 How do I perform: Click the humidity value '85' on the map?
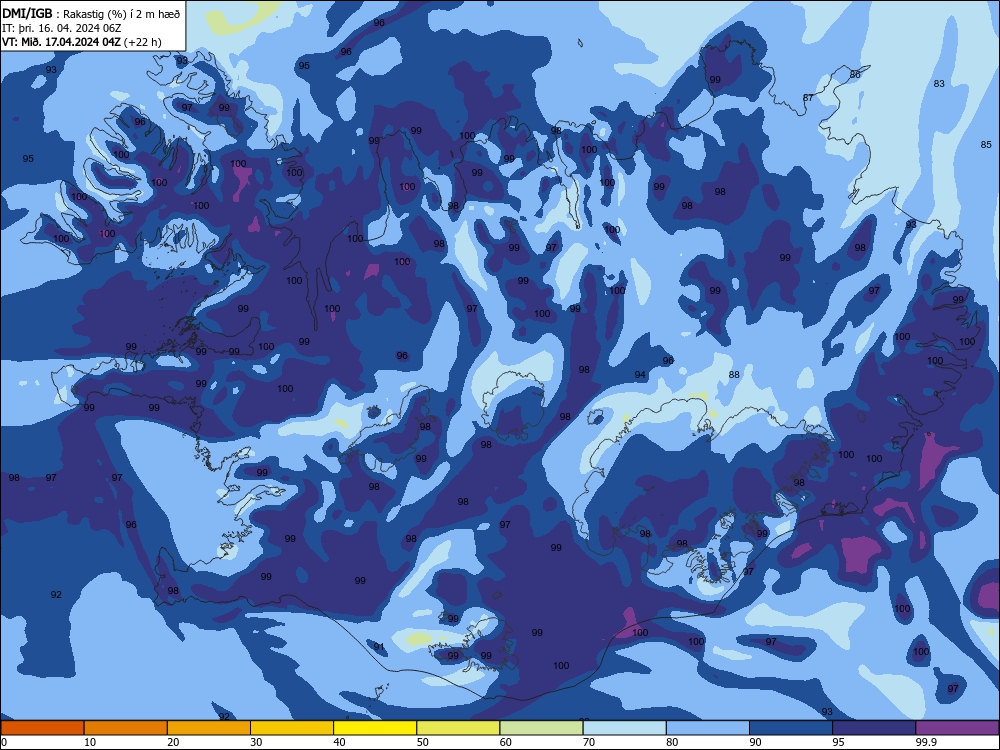[x=986, y=145]
